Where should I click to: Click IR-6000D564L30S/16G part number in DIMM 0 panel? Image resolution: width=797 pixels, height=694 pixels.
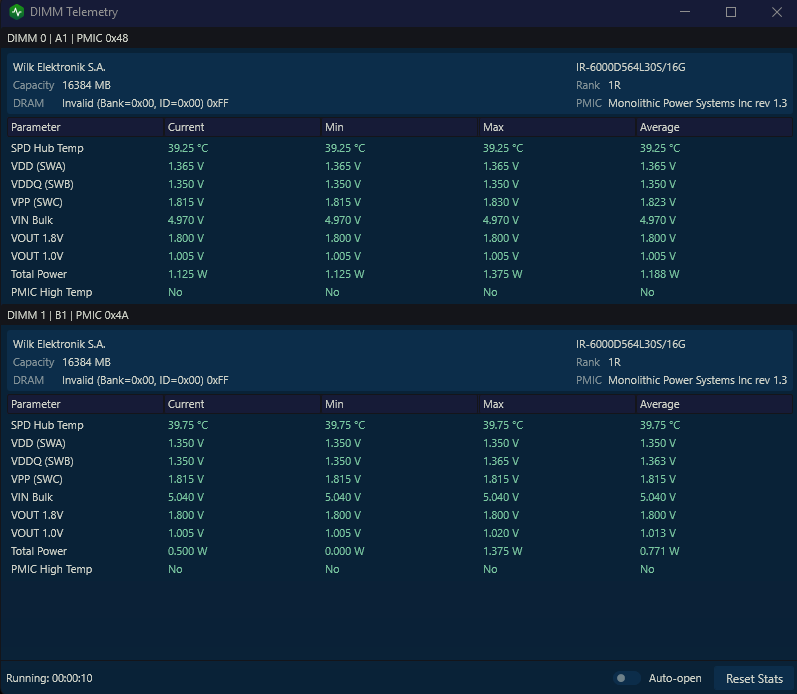630,67
